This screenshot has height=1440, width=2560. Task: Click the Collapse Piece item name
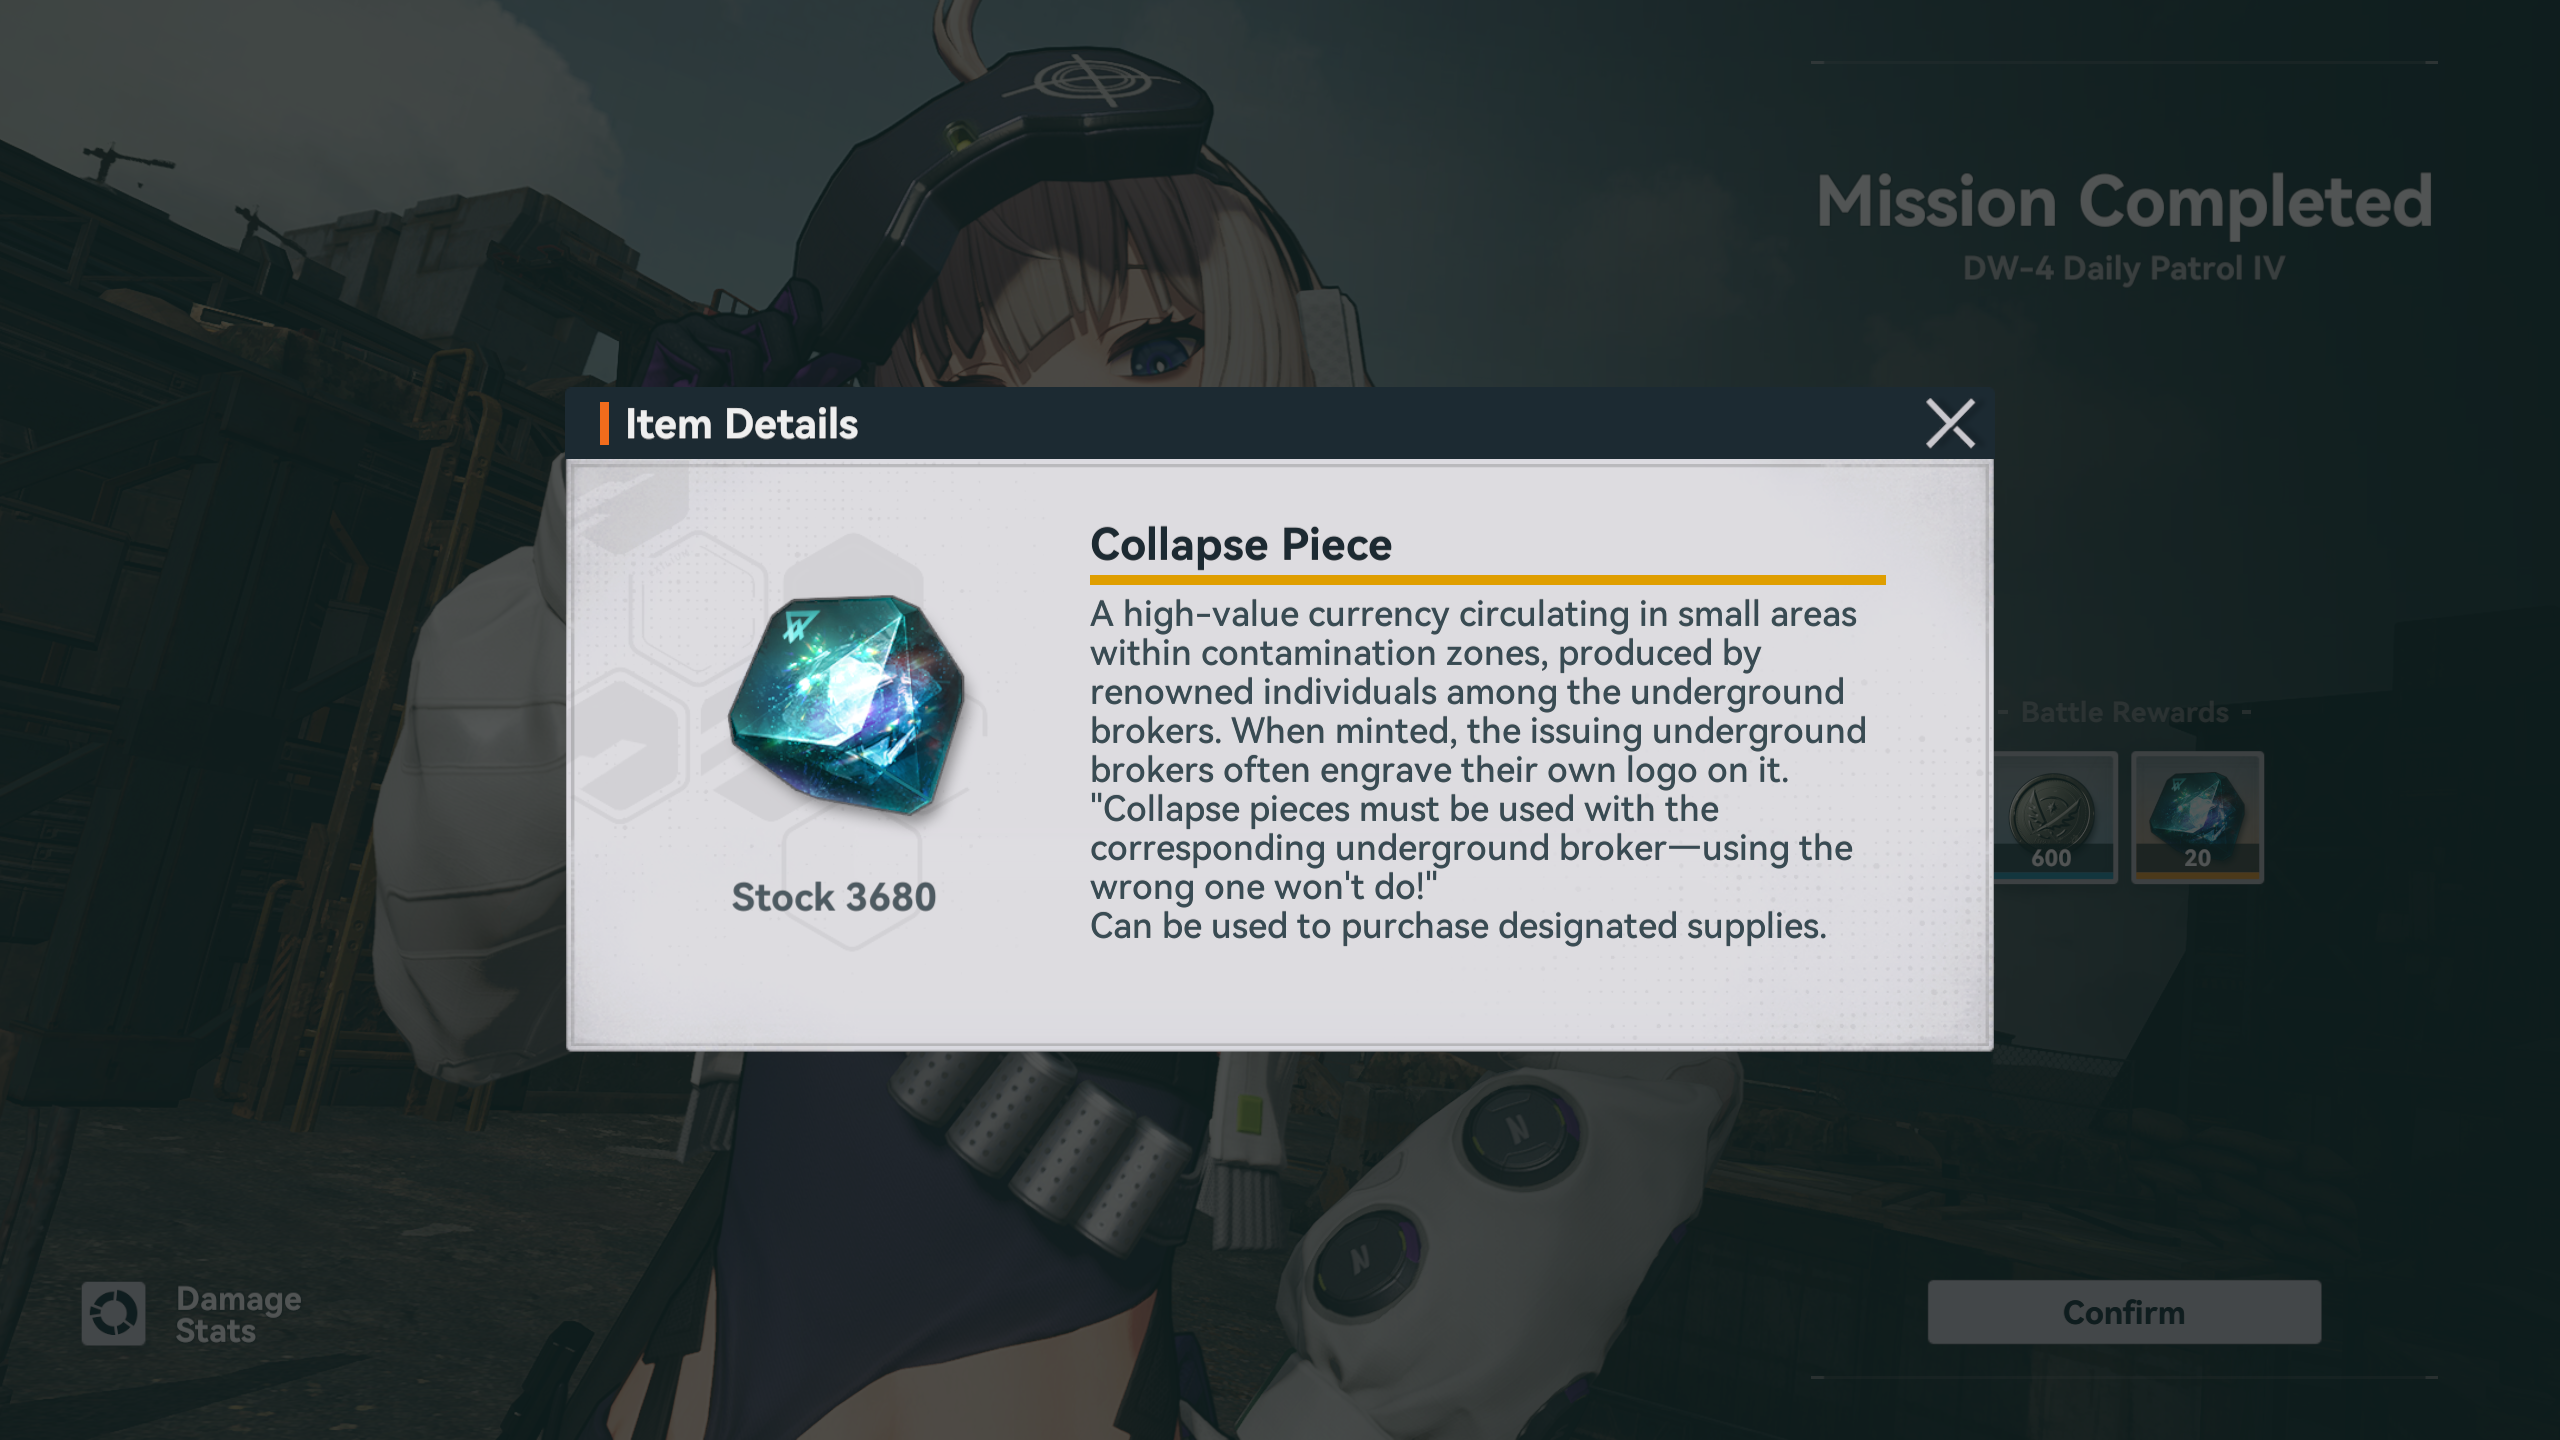1241,544
